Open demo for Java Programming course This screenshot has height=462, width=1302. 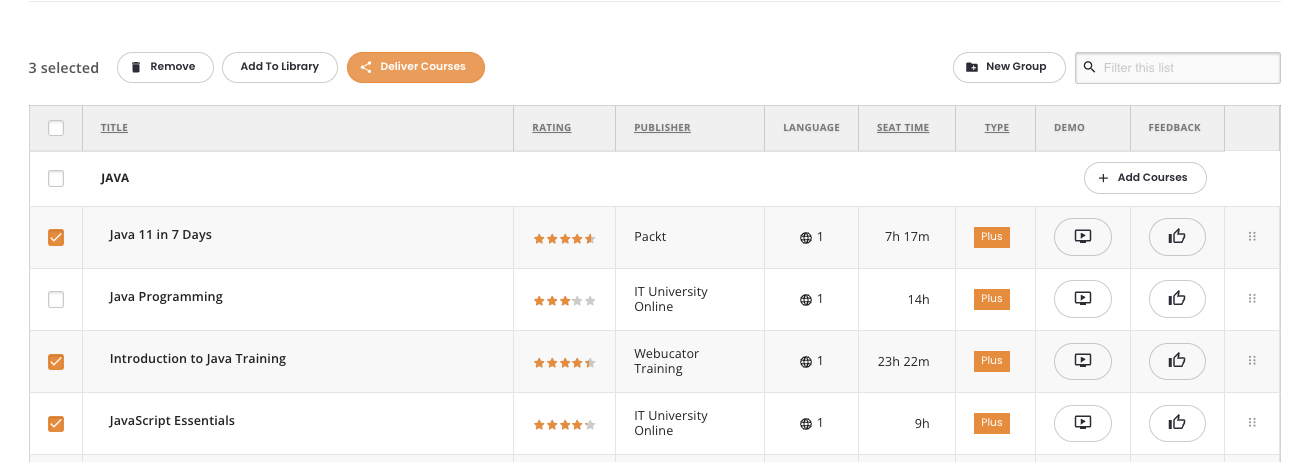coord(1082,298)
